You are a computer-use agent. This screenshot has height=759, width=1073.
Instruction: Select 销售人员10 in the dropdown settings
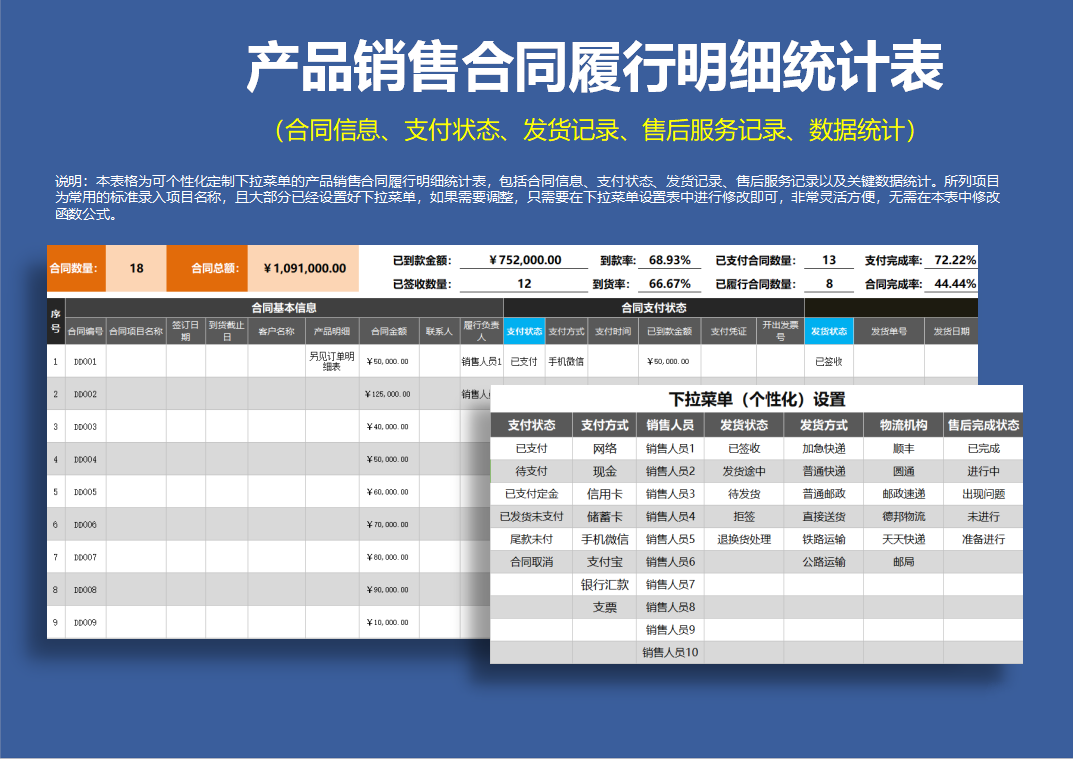pos(670,653)
